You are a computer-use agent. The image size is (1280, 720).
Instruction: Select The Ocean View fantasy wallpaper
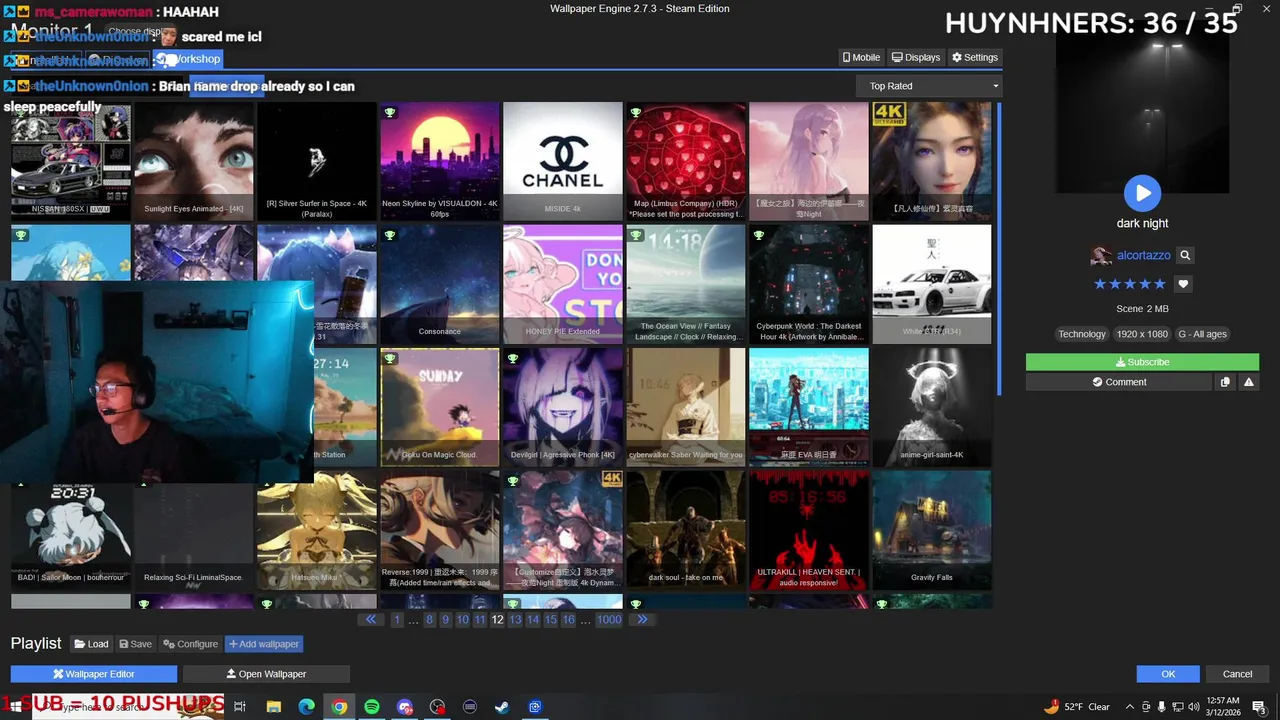tap(686, 284)
